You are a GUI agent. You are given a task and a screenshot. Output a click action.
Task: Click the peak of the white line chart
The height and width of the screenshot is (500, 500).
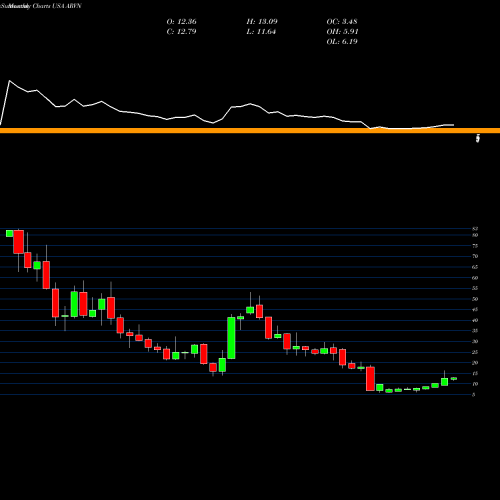coord(9,81)
